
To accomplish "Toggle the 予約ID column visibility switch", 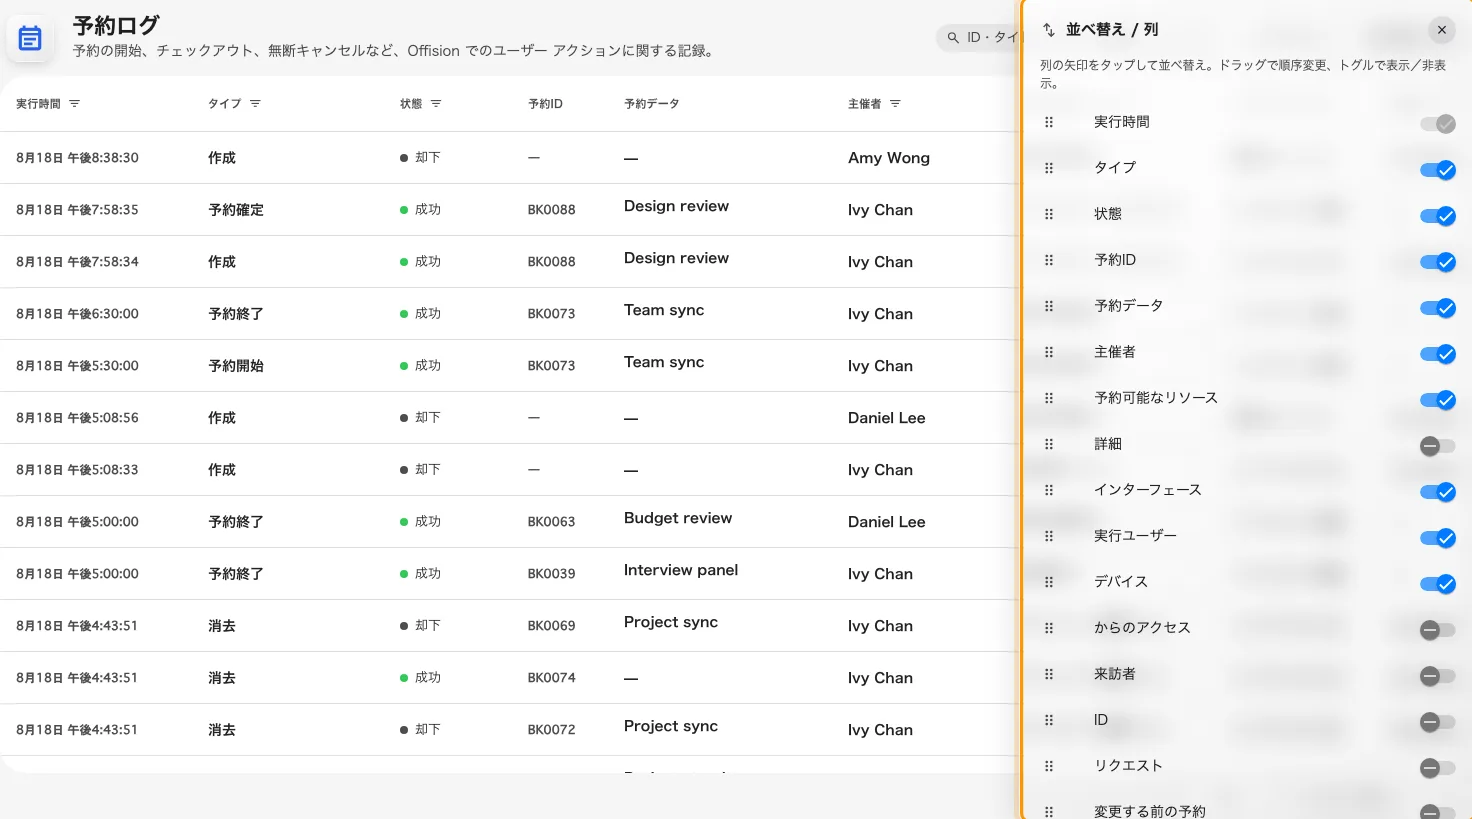I will pyautogui.click(x=1438, y=262).
